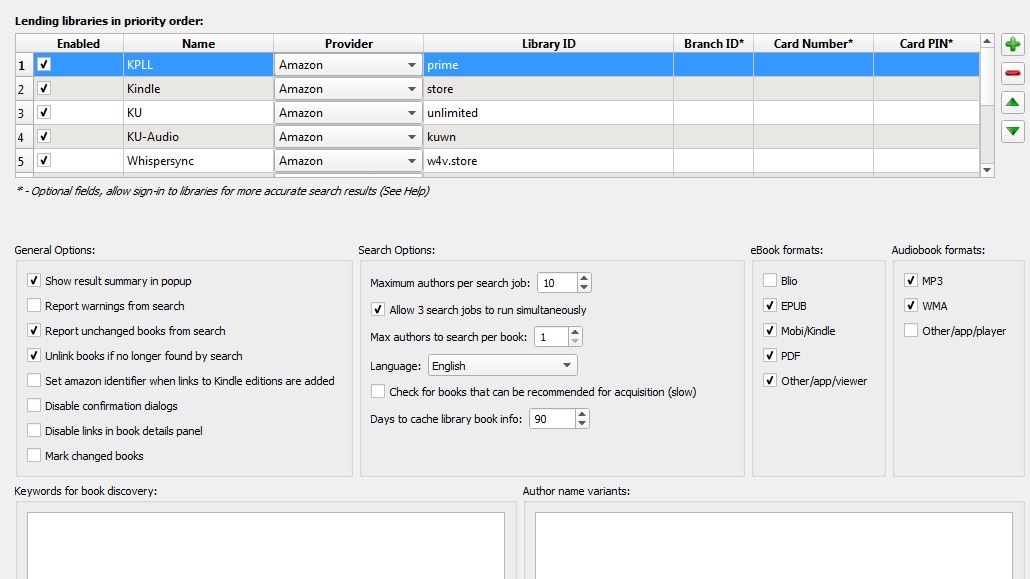Screen dimensions: 1030x579
Task: Click the Card Number column header
Action: click(x=813, y=43)
